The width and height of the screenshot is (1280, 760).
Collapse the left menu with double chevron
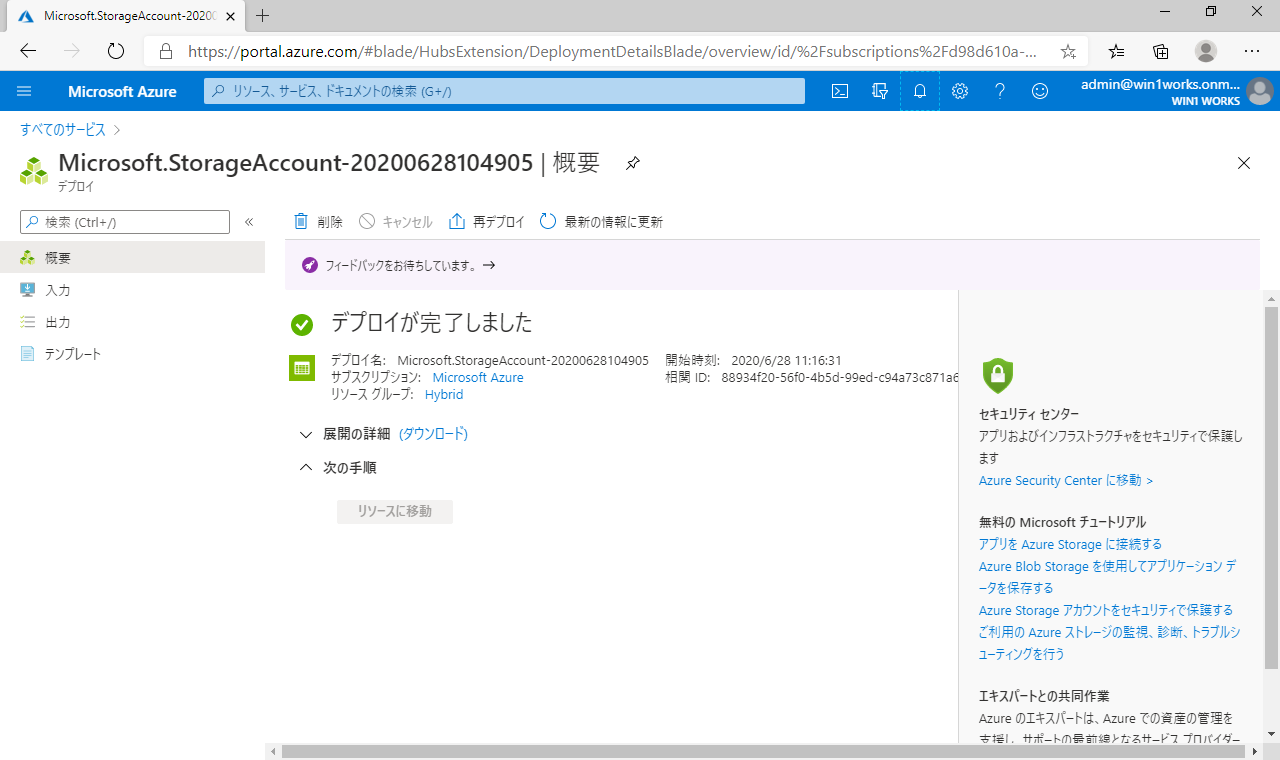tap(249, 222)
